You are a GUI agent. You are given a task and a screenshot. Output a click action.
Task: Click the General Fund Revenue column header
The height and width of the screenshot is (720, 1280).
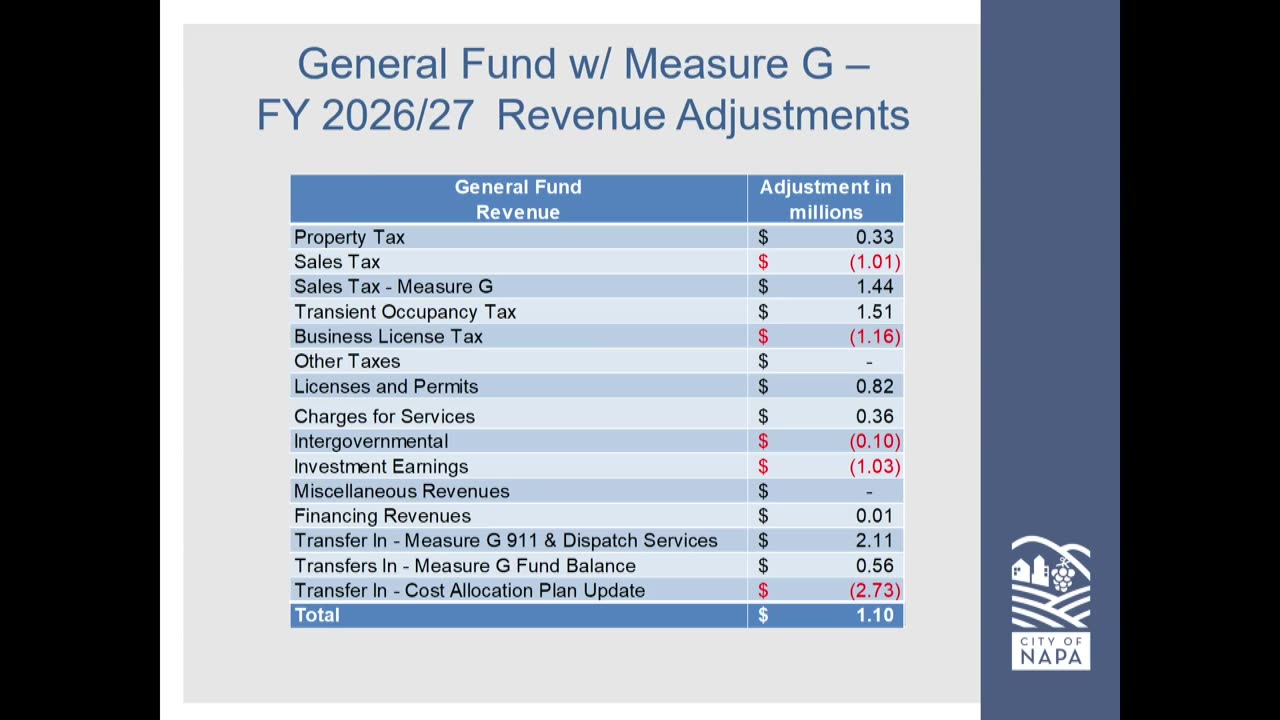[x=518, y=199]
